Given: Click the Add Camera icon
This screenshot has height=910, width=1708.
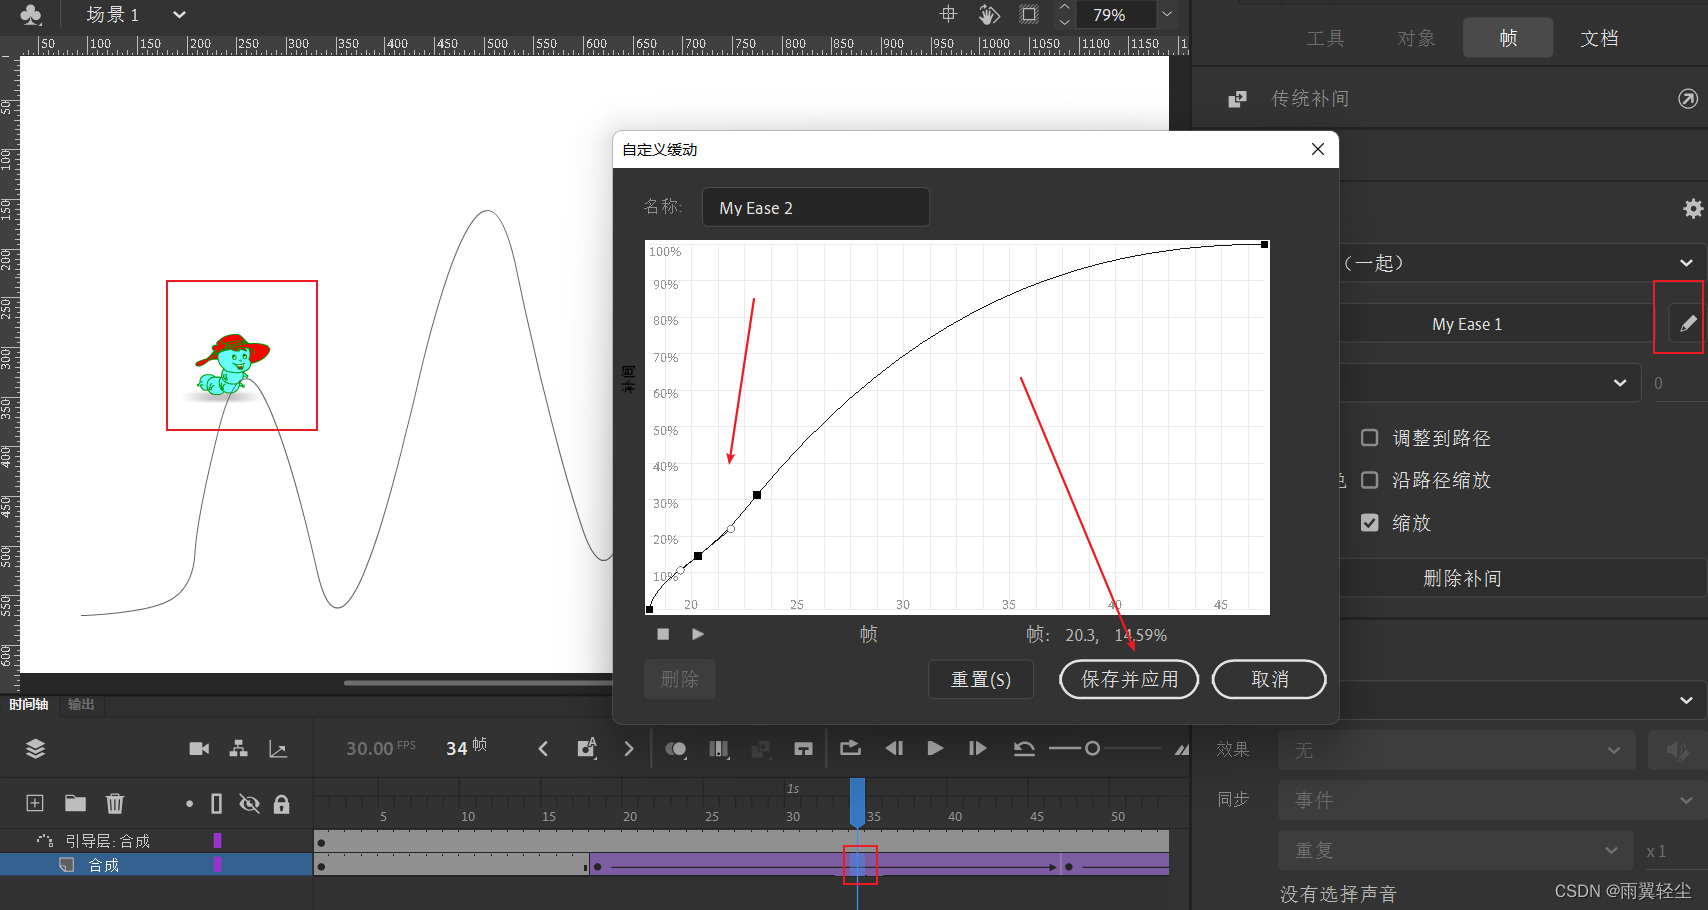Looking at the screenshot, I should pos(199,749).
